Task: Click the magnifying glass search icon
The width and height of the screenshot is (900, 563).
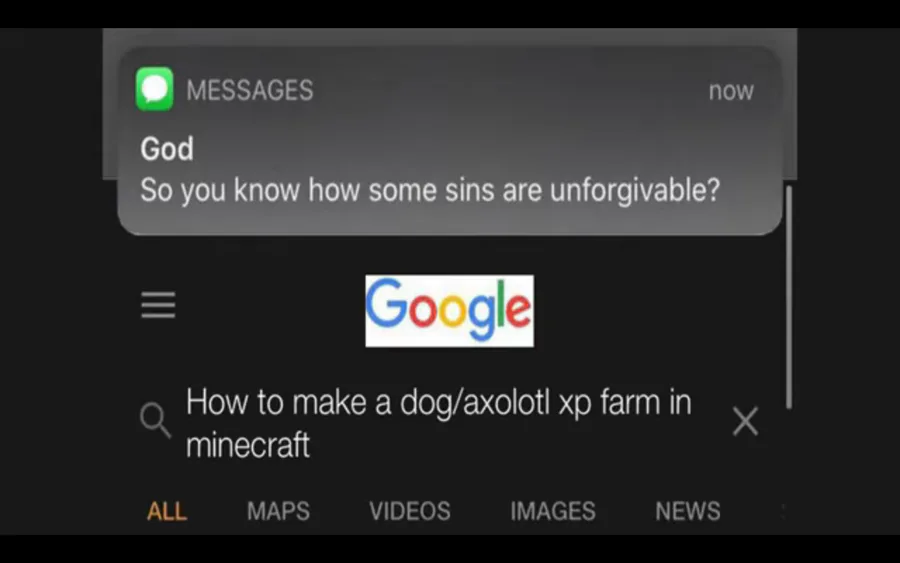Action: pyautogui.click(x=155, y=420)
